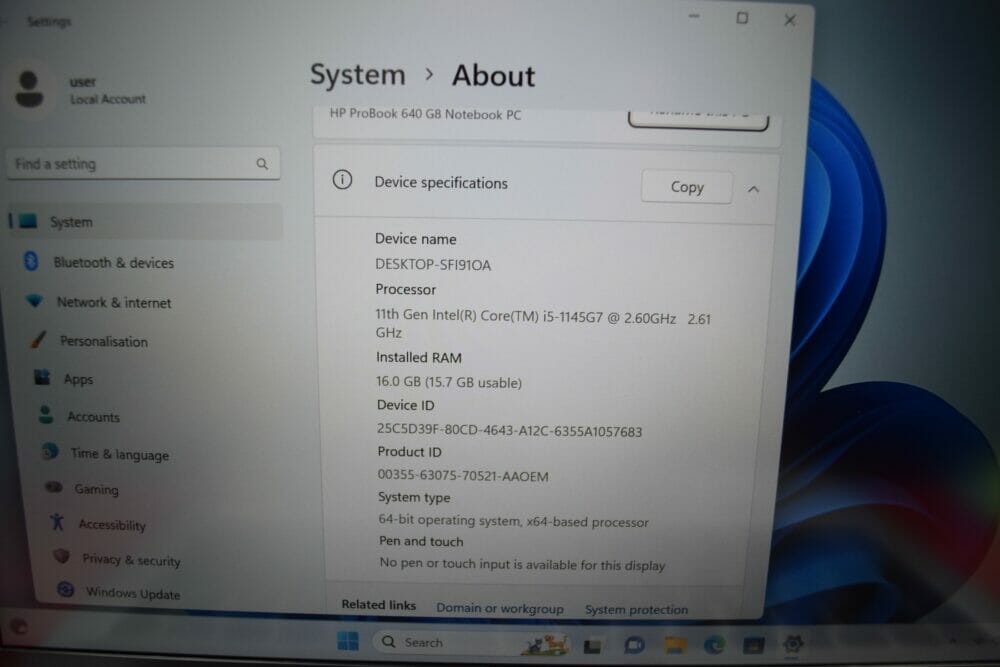Click the Device ID value starting 25C5D39F
Screen dimensions: 1000x667
510,430
